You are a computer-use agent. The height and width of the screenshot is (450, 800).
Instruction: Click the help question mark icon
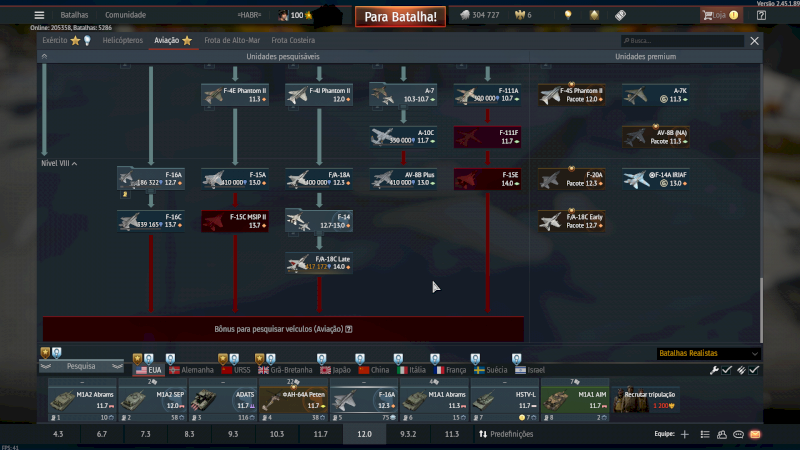pyautogui.click(x=348, y=328)
